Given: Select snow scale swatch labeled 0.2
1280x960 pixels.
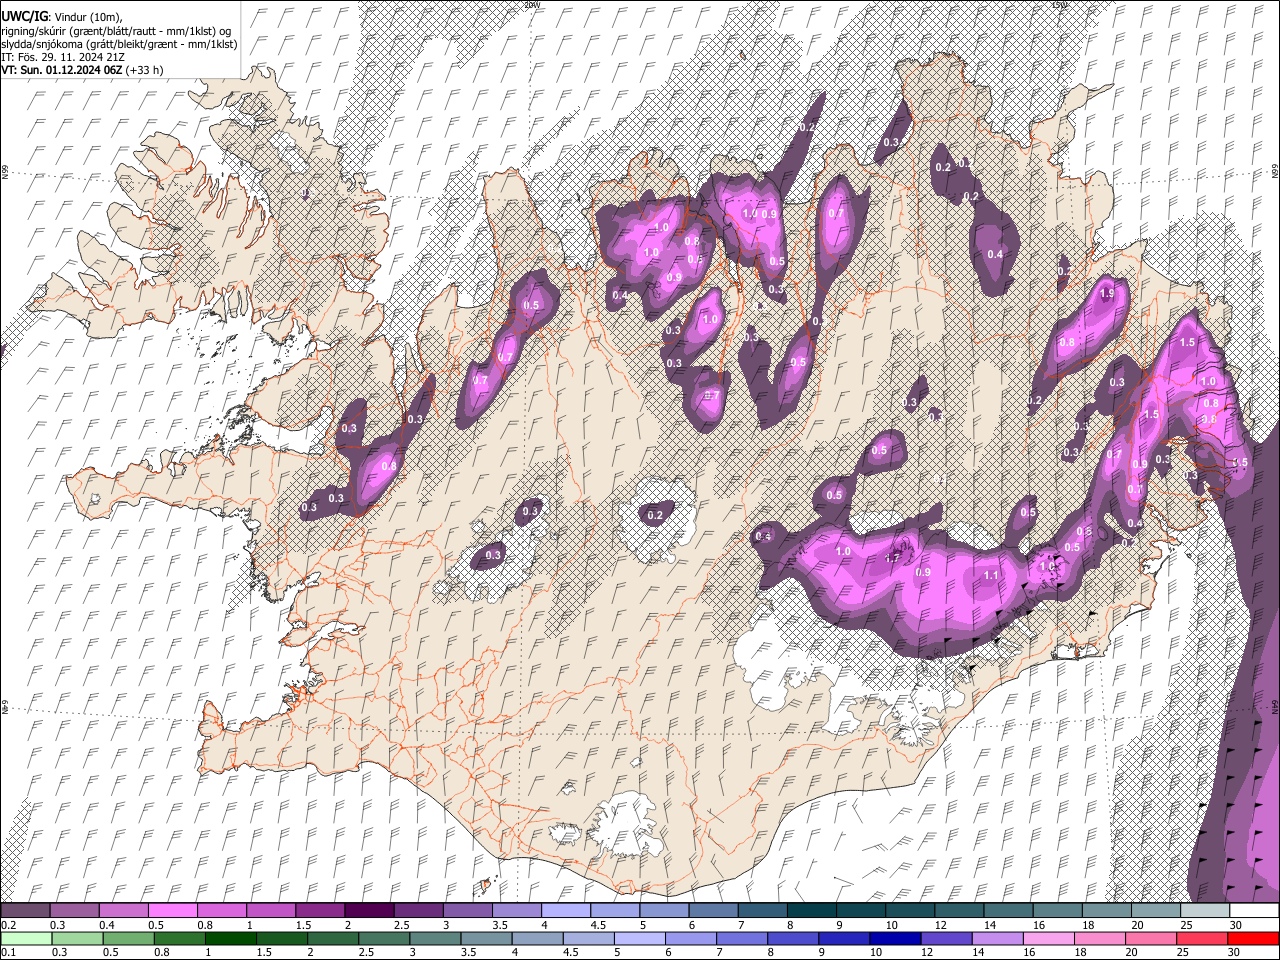Looking at the screenshot, I should [25, 910].
